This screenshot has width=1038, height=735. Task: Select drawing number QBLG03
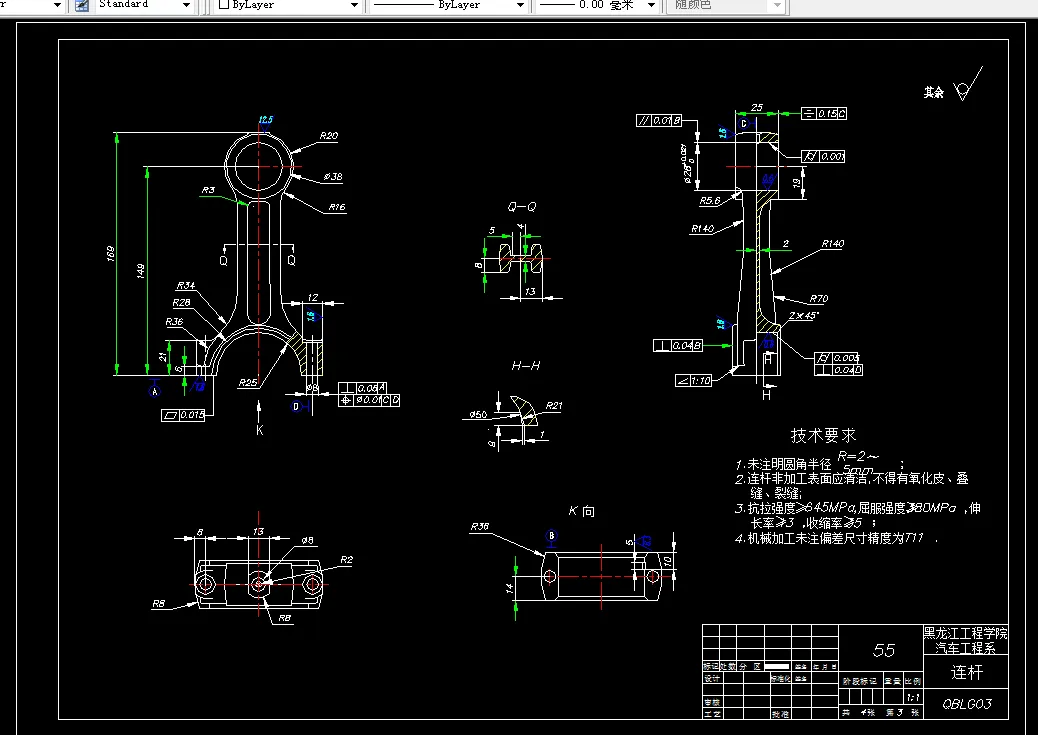pos(967,705)
